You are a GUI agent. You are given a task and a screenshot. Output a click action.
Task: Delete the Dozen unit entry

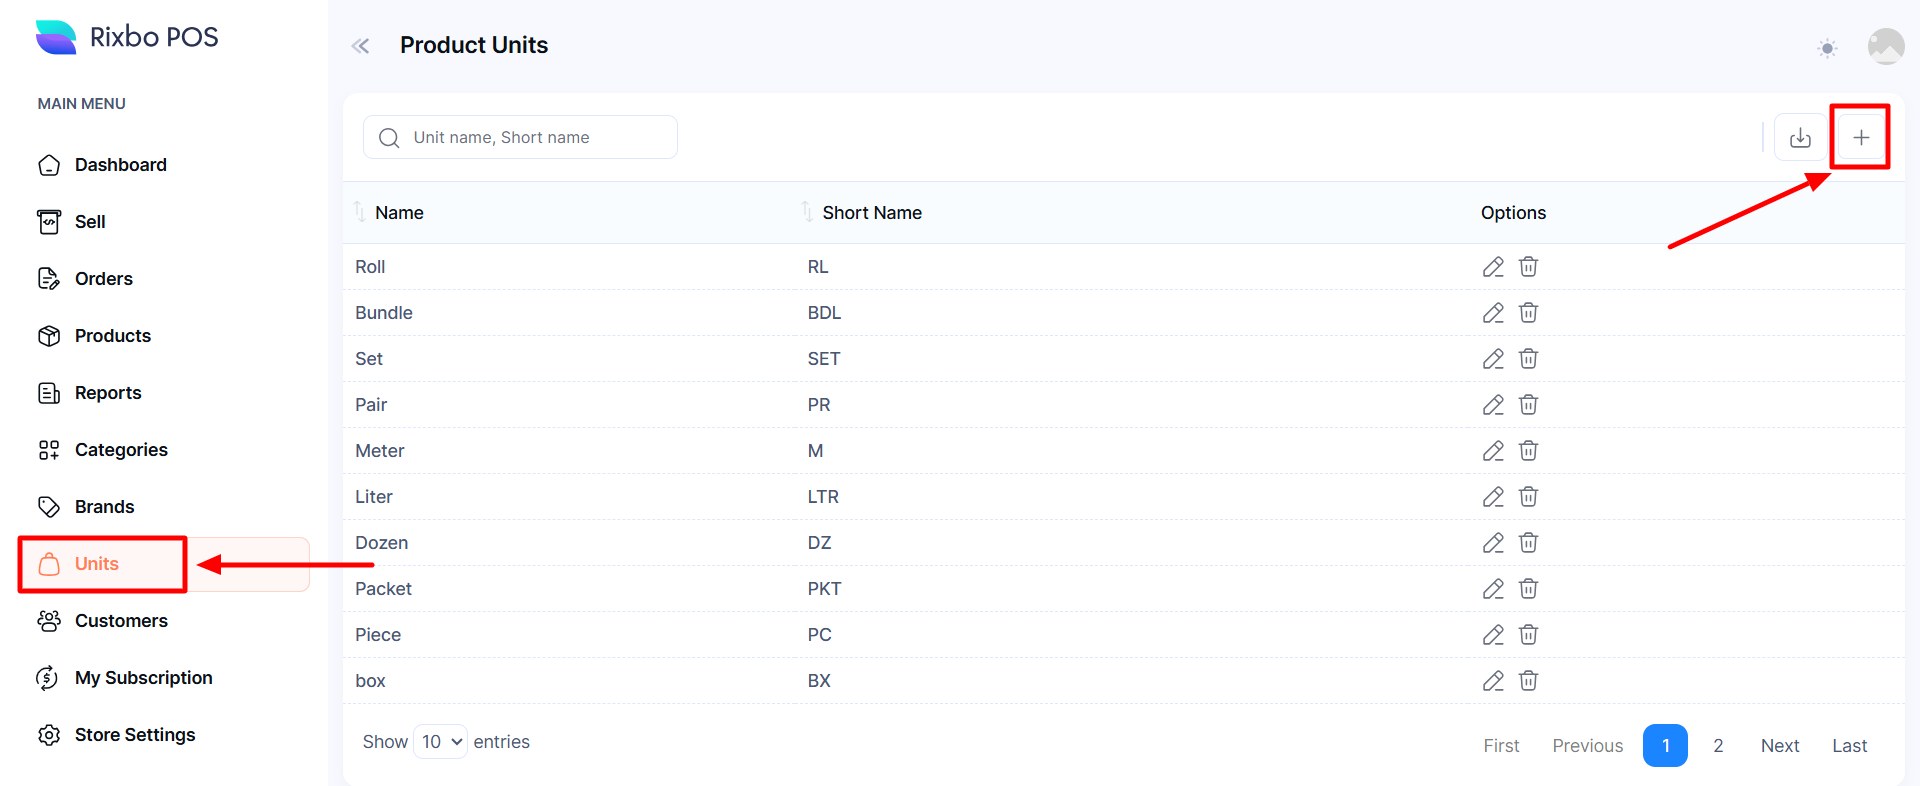coord(1528,543)
